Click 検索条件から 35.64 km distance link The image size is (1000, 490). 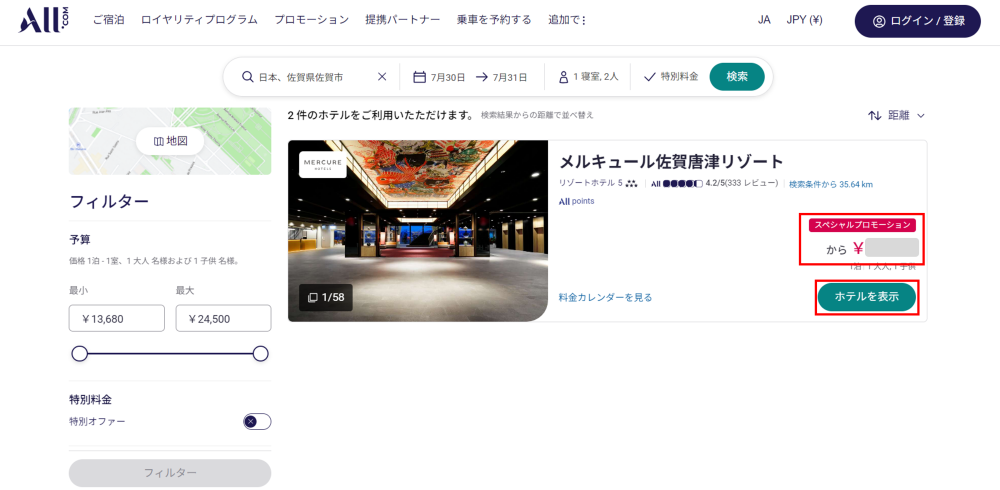point(830,184)
